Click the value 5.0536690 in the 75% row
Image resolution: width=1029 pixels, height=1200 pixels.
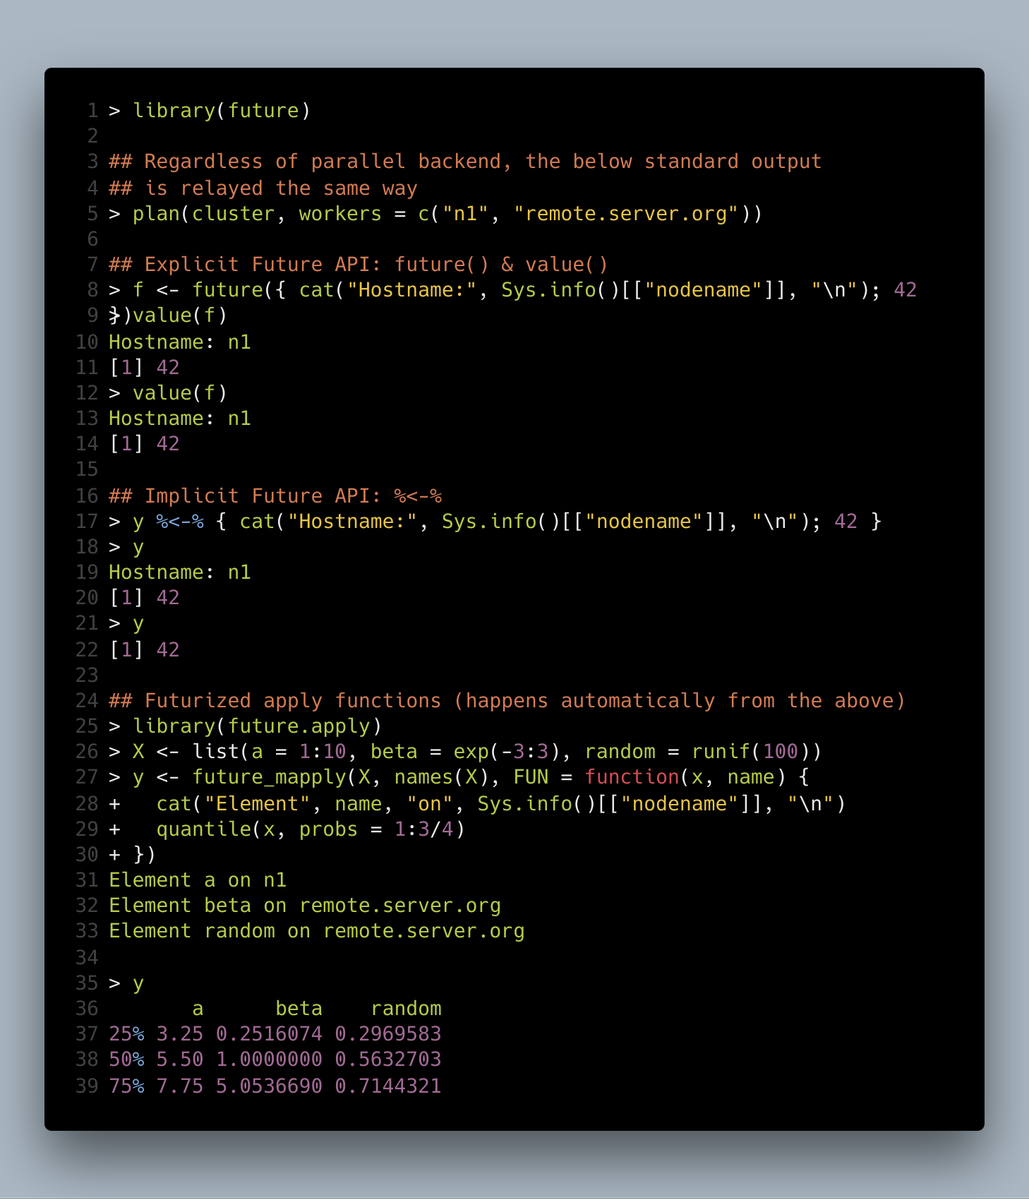tap(269, 1085)
